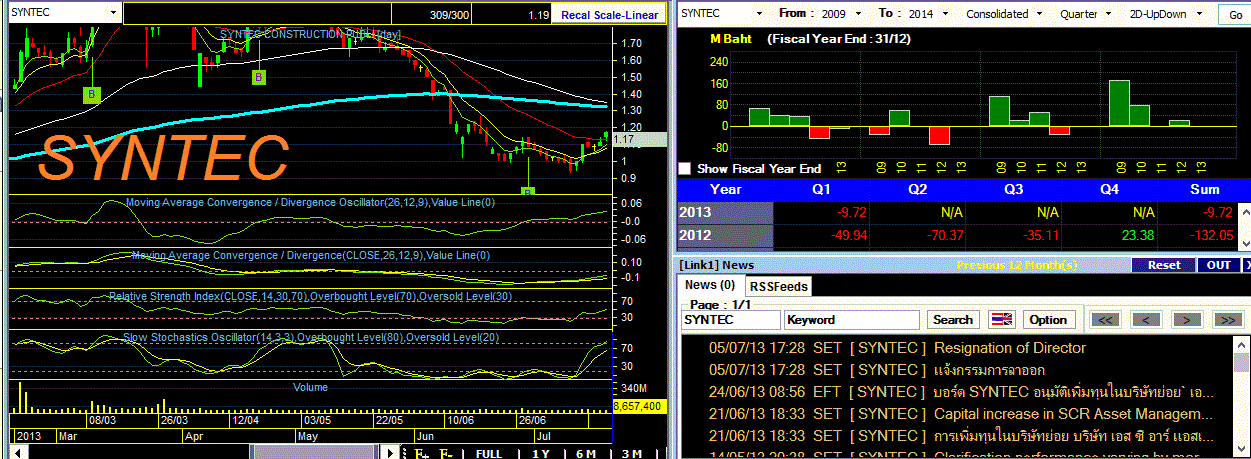Screen dimensions: 1251x459
Task: Click the Slow Stochastics Oscillator indicator title
Action: click(x=311, y=337)
